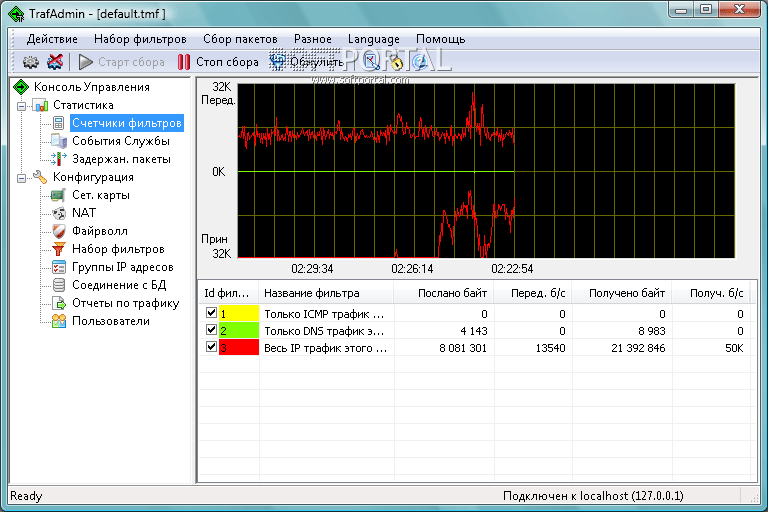
Task: Click the Отчеты по трафику icon
Action: pyautogui.click(x=59, y=303)
